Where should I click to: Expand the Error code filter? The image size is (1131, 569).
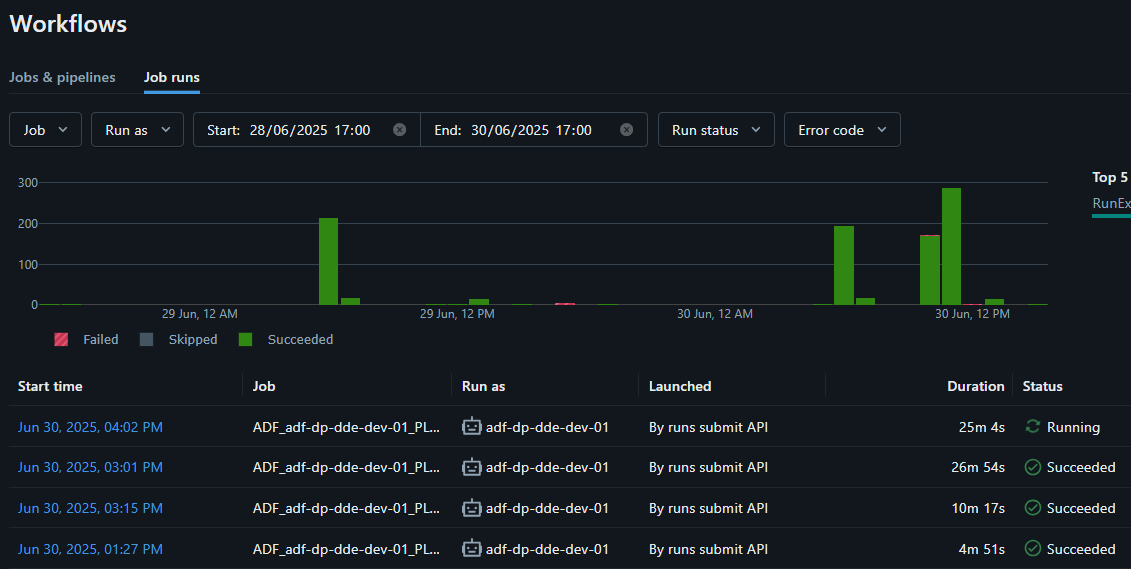point(842,130)
